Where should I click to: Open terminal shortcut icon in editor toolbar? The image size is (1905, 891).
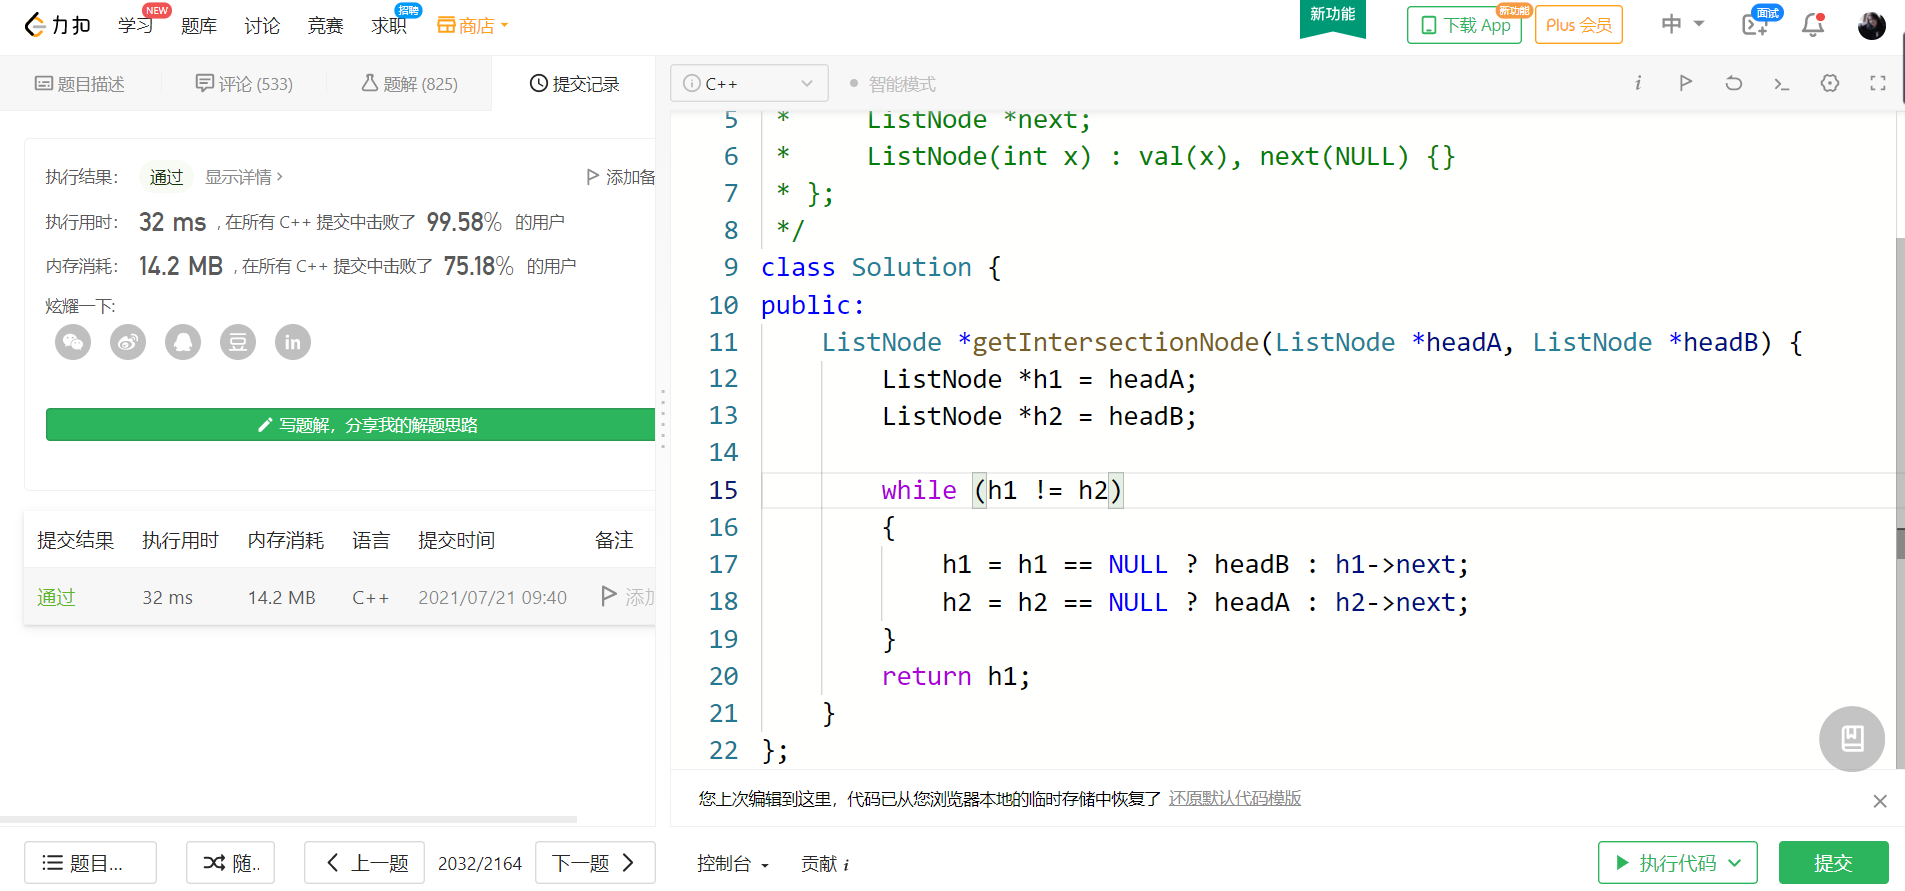[1782, 83]
